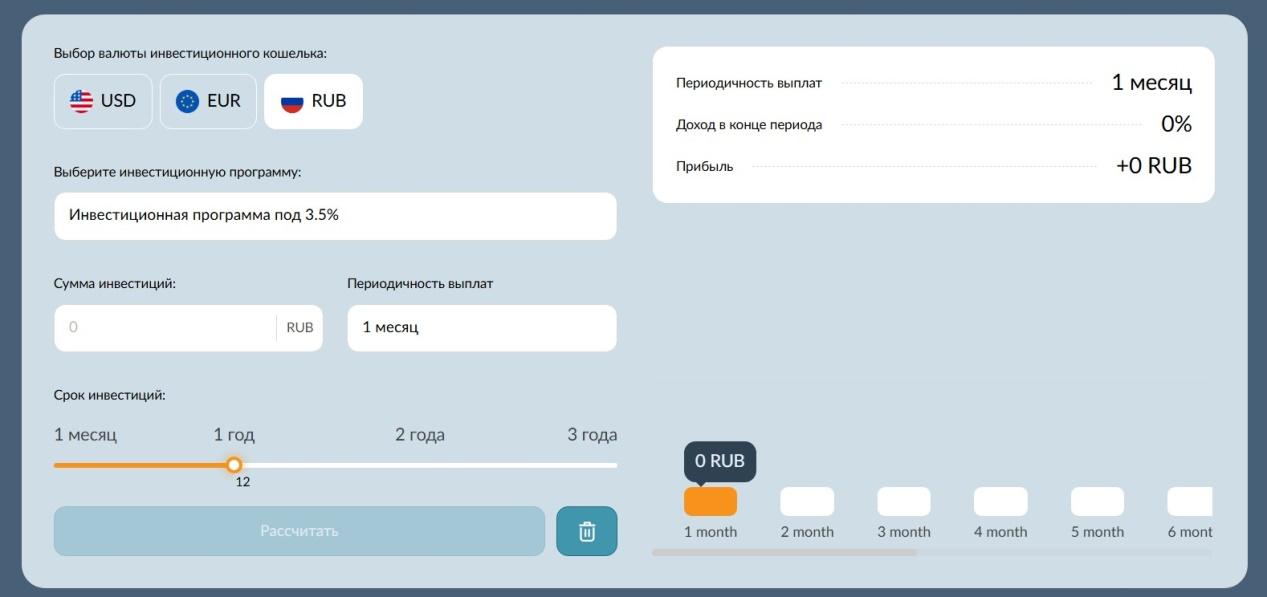Click the '+0 RUB' profit value

[x=1154, y=166]
